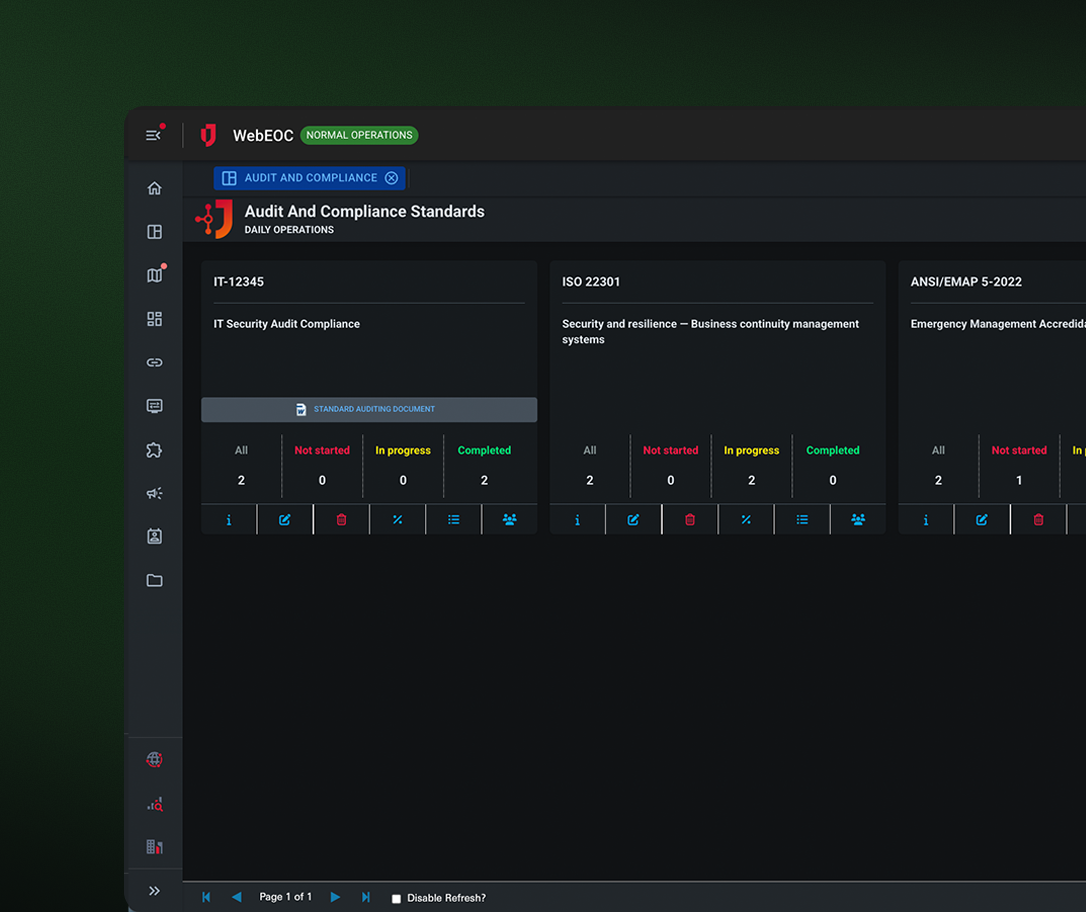Viewport: 1086px width, 912px height.
Task: Open info for IT-12345 card
Action: pos(229,520)
